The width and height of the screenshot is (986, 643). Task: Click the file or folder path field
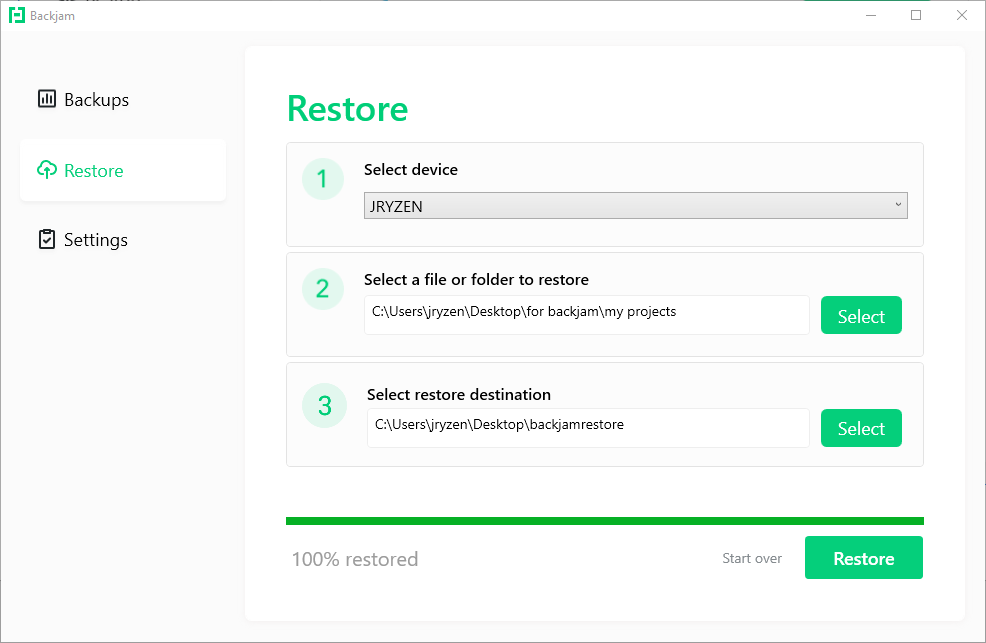tap(586, 315)
